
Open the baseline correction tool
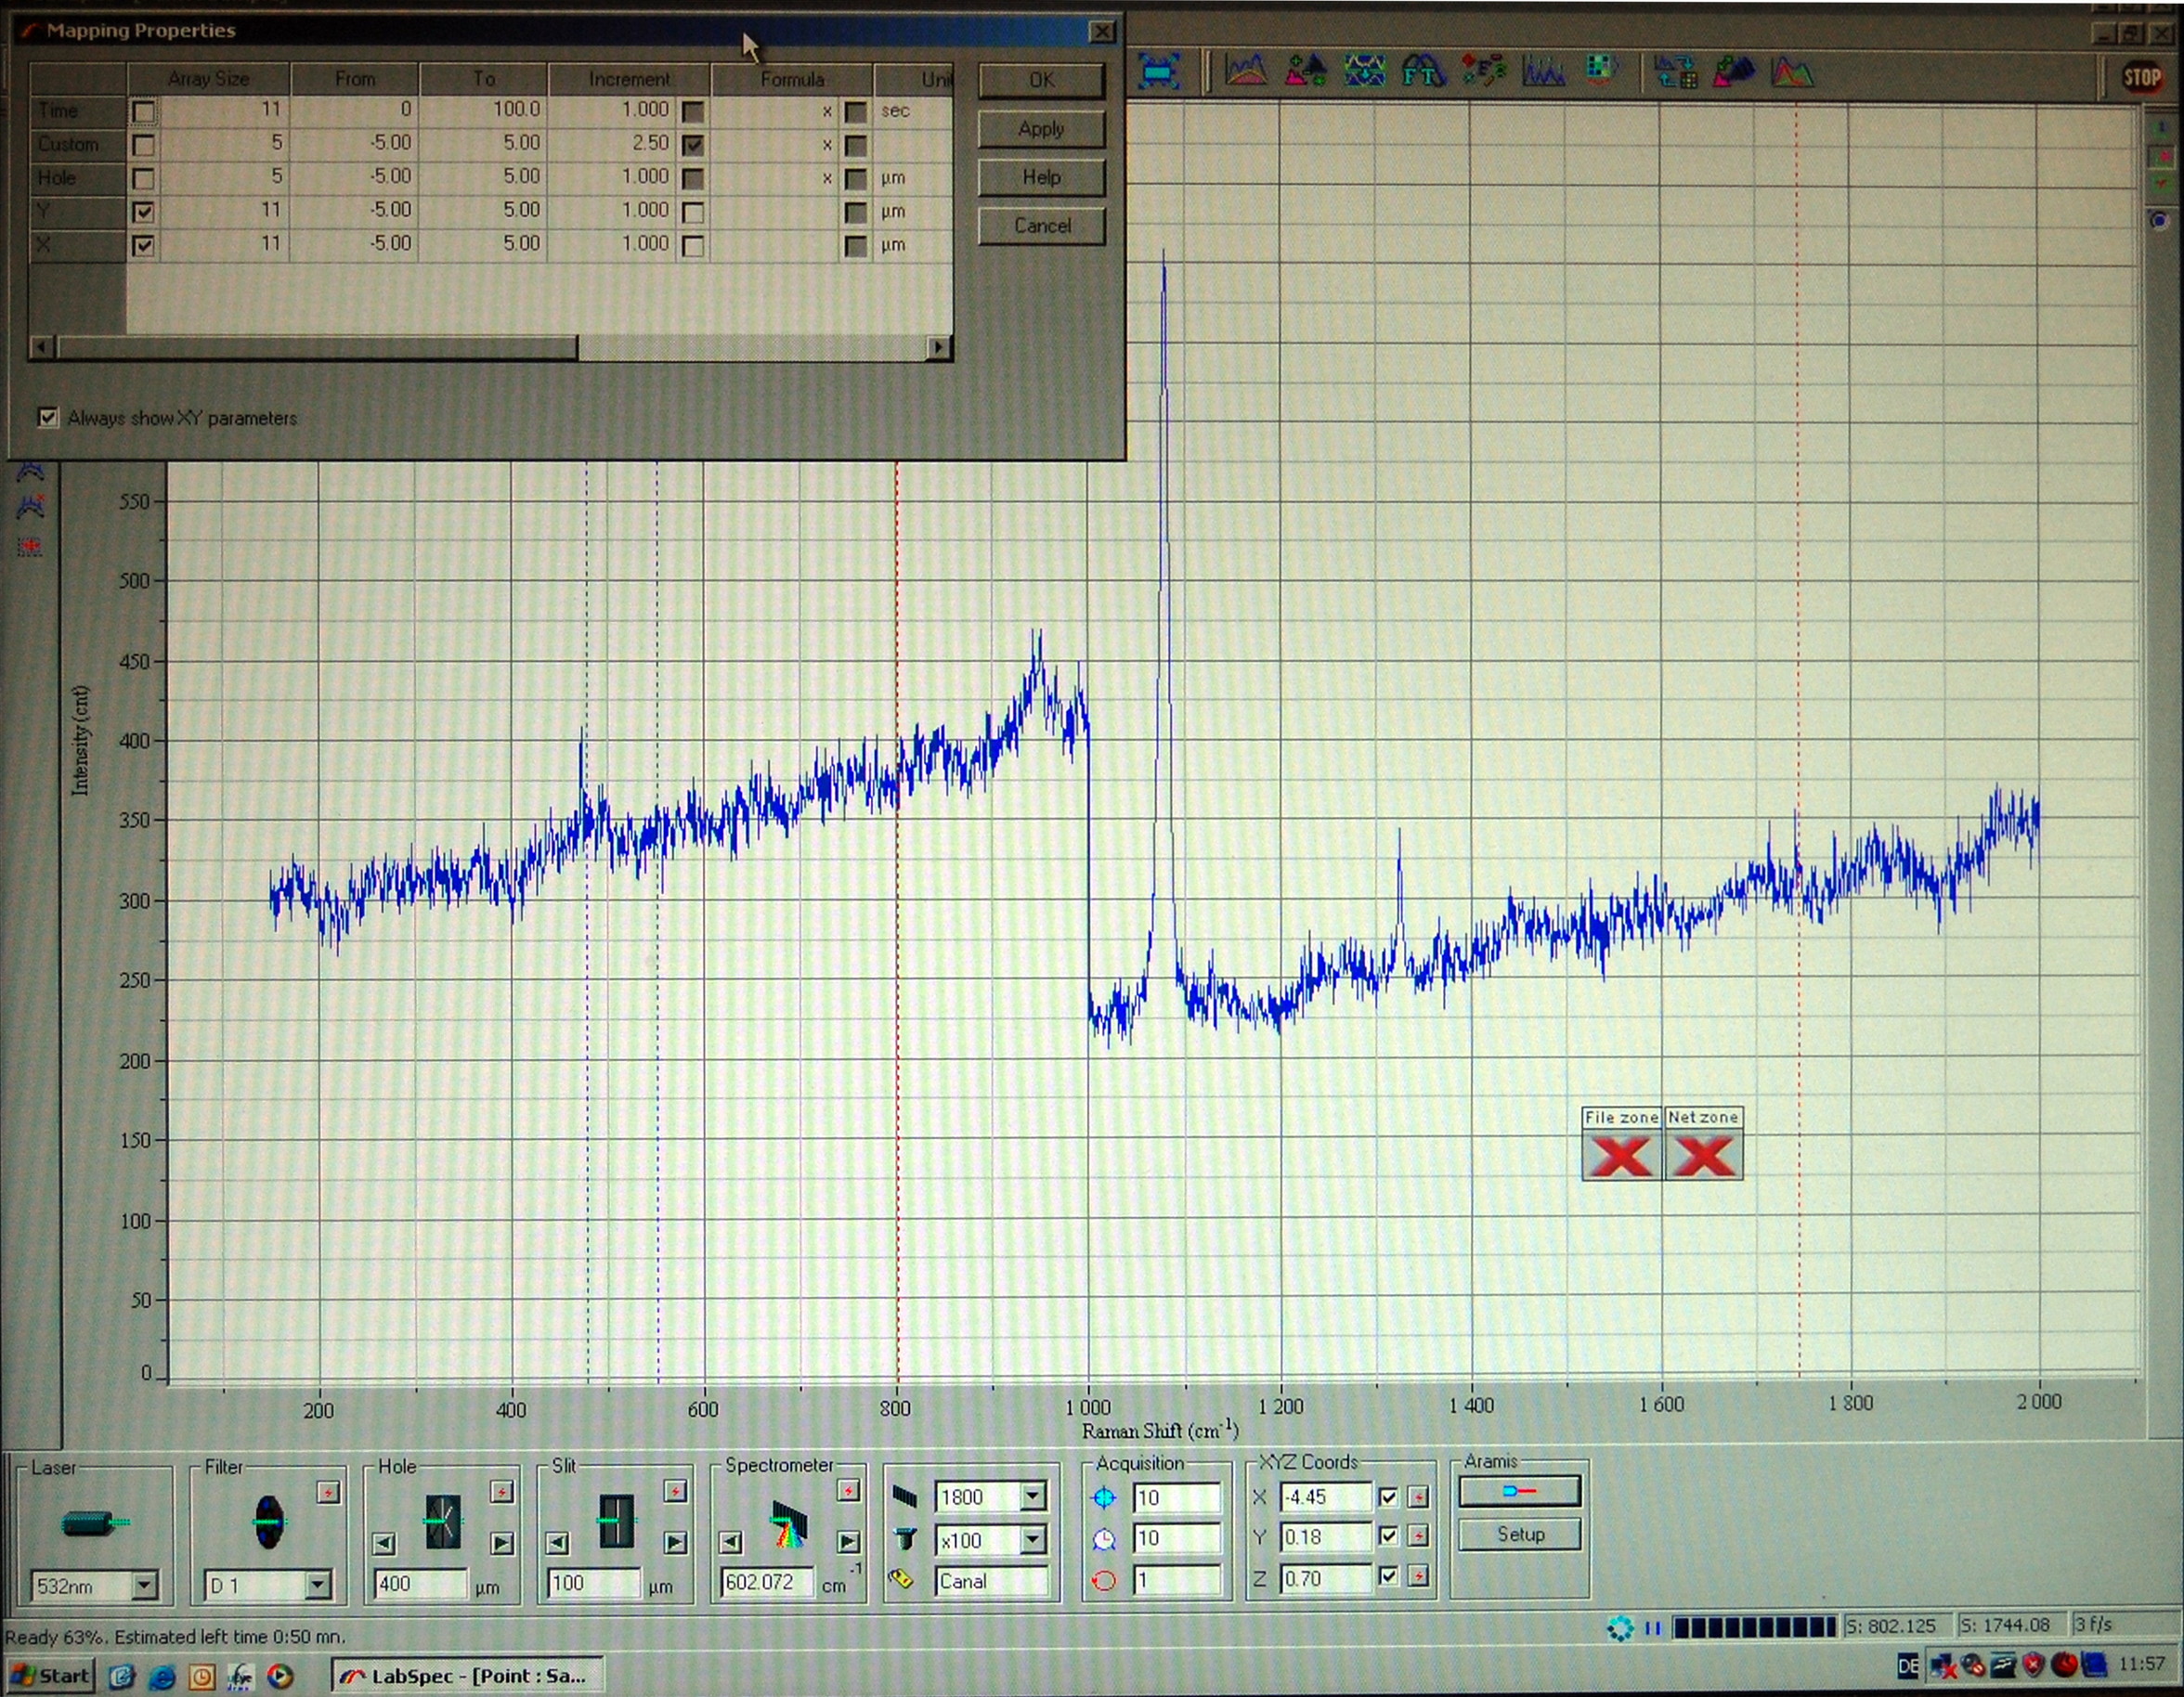point(1246,71)
